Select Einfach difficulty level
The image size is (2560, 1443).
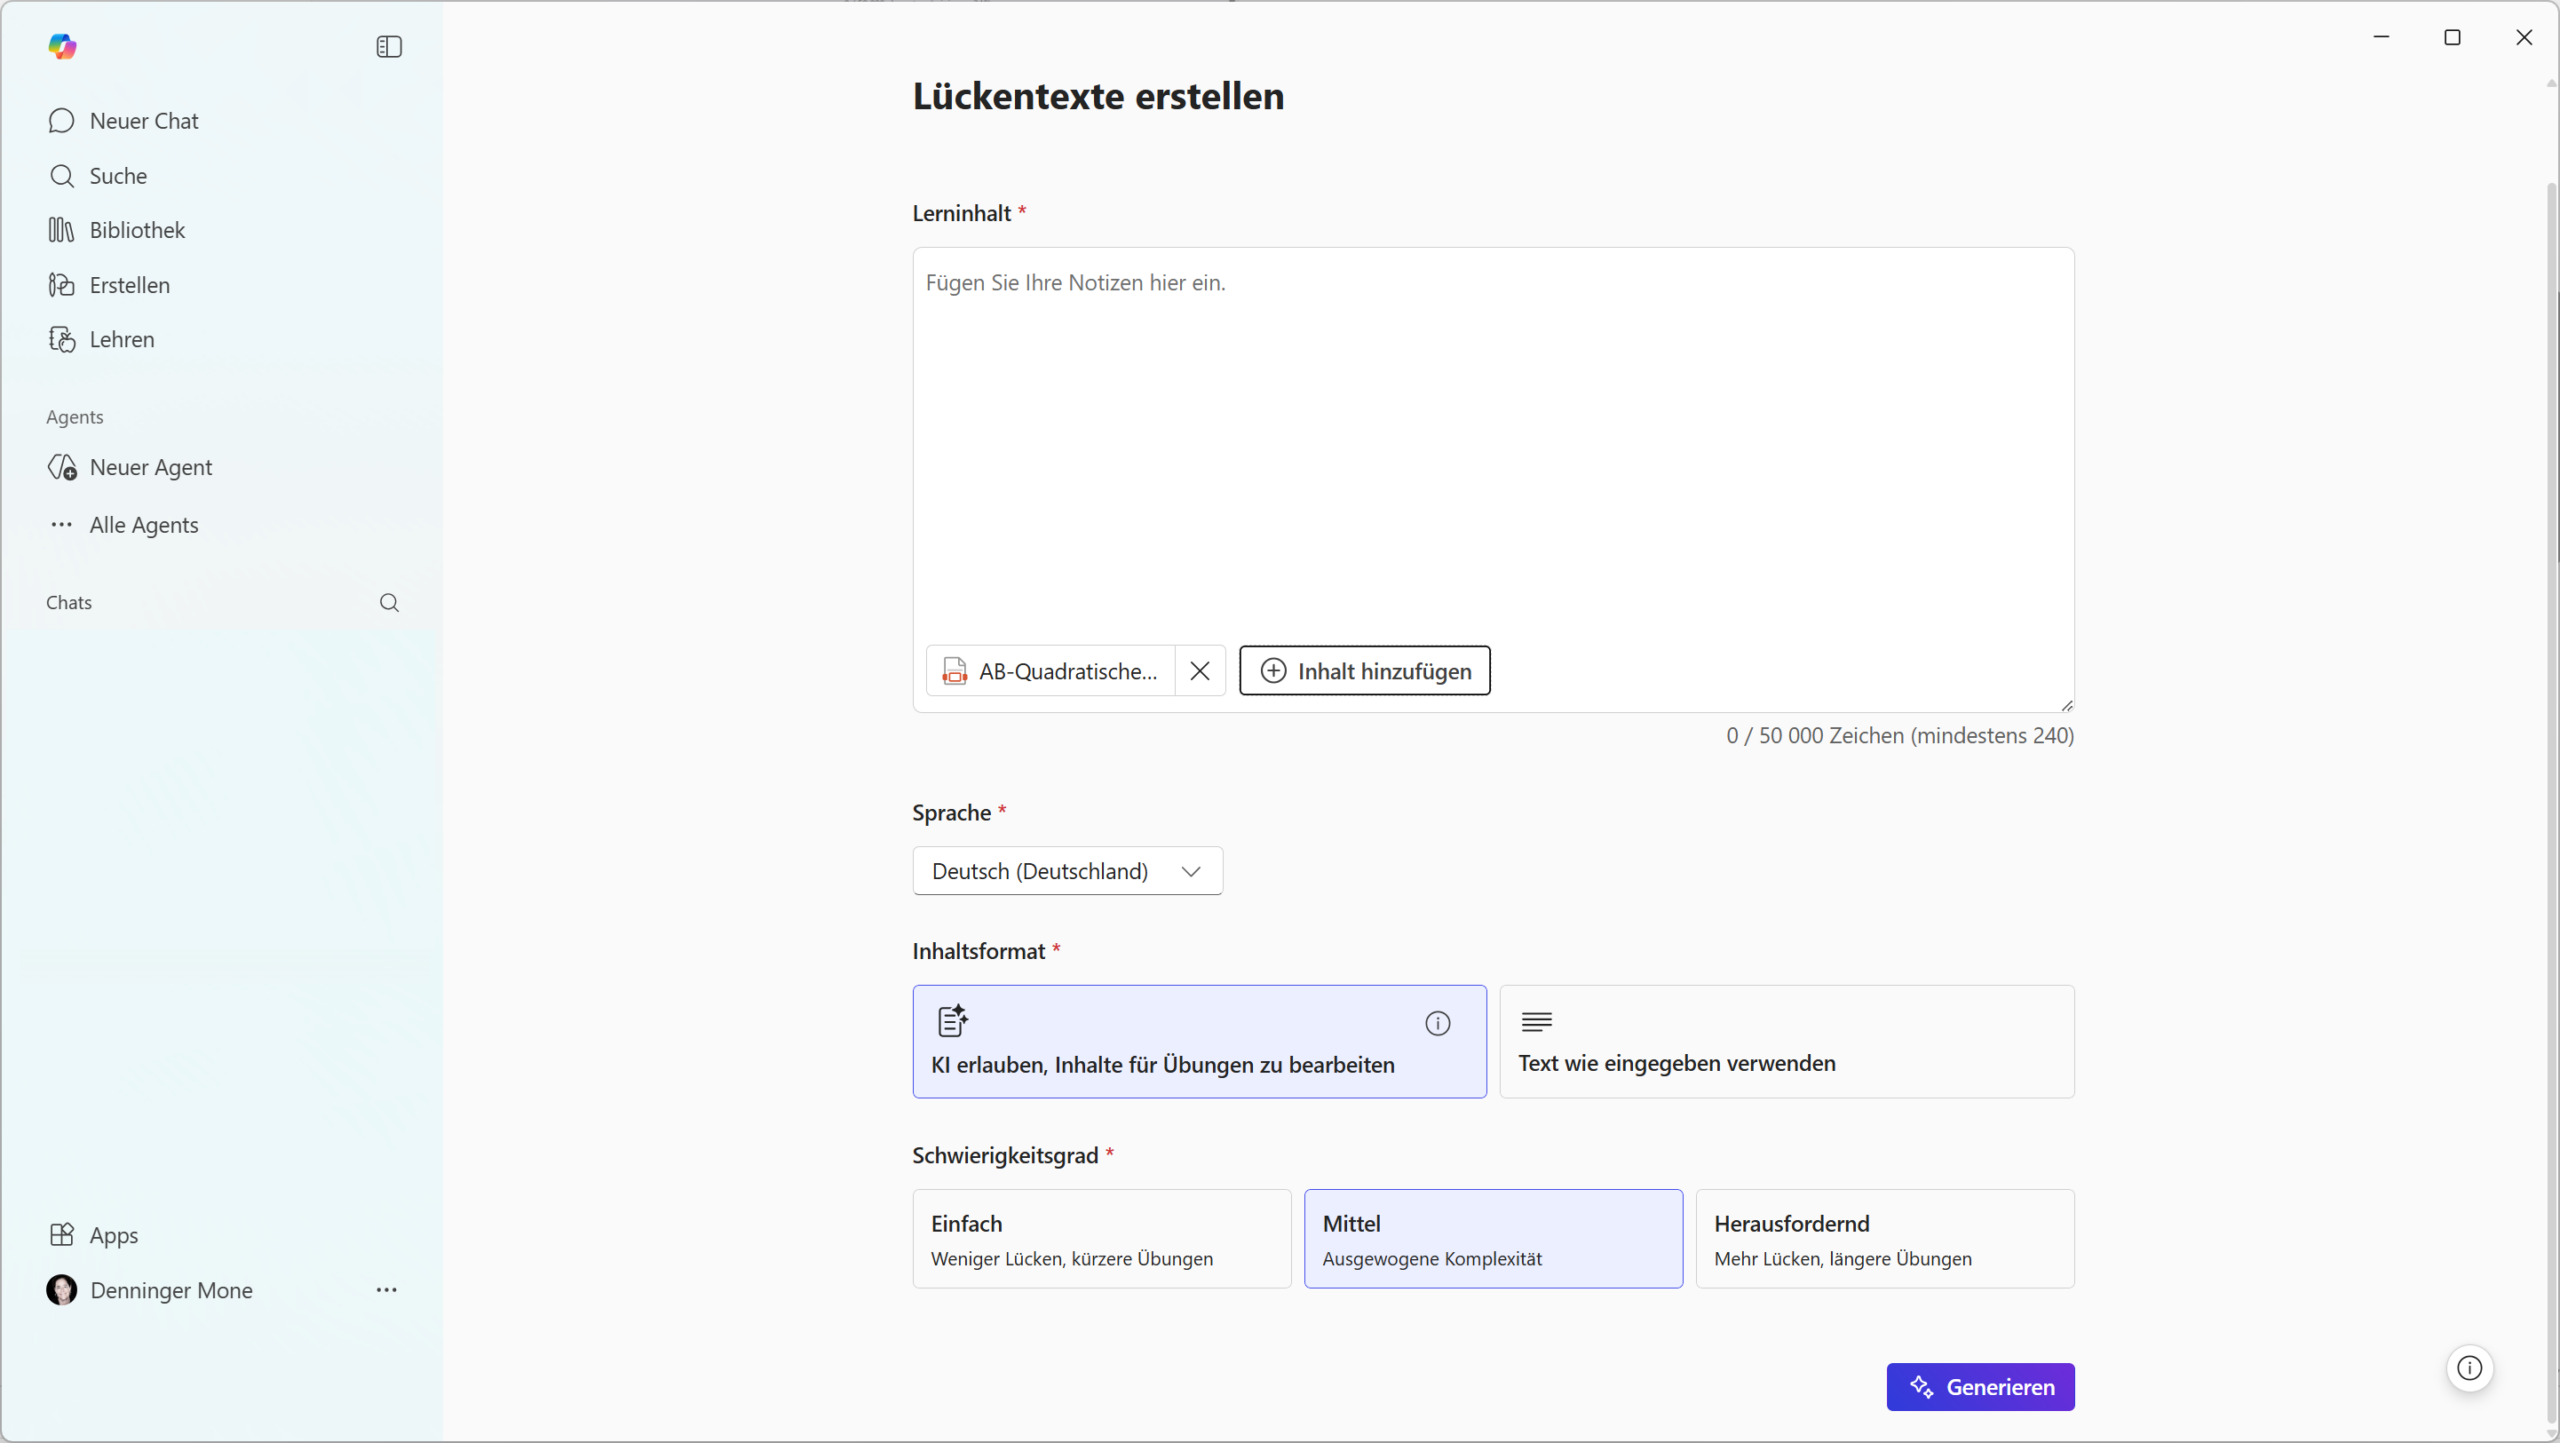(x=1101, y=1238)
